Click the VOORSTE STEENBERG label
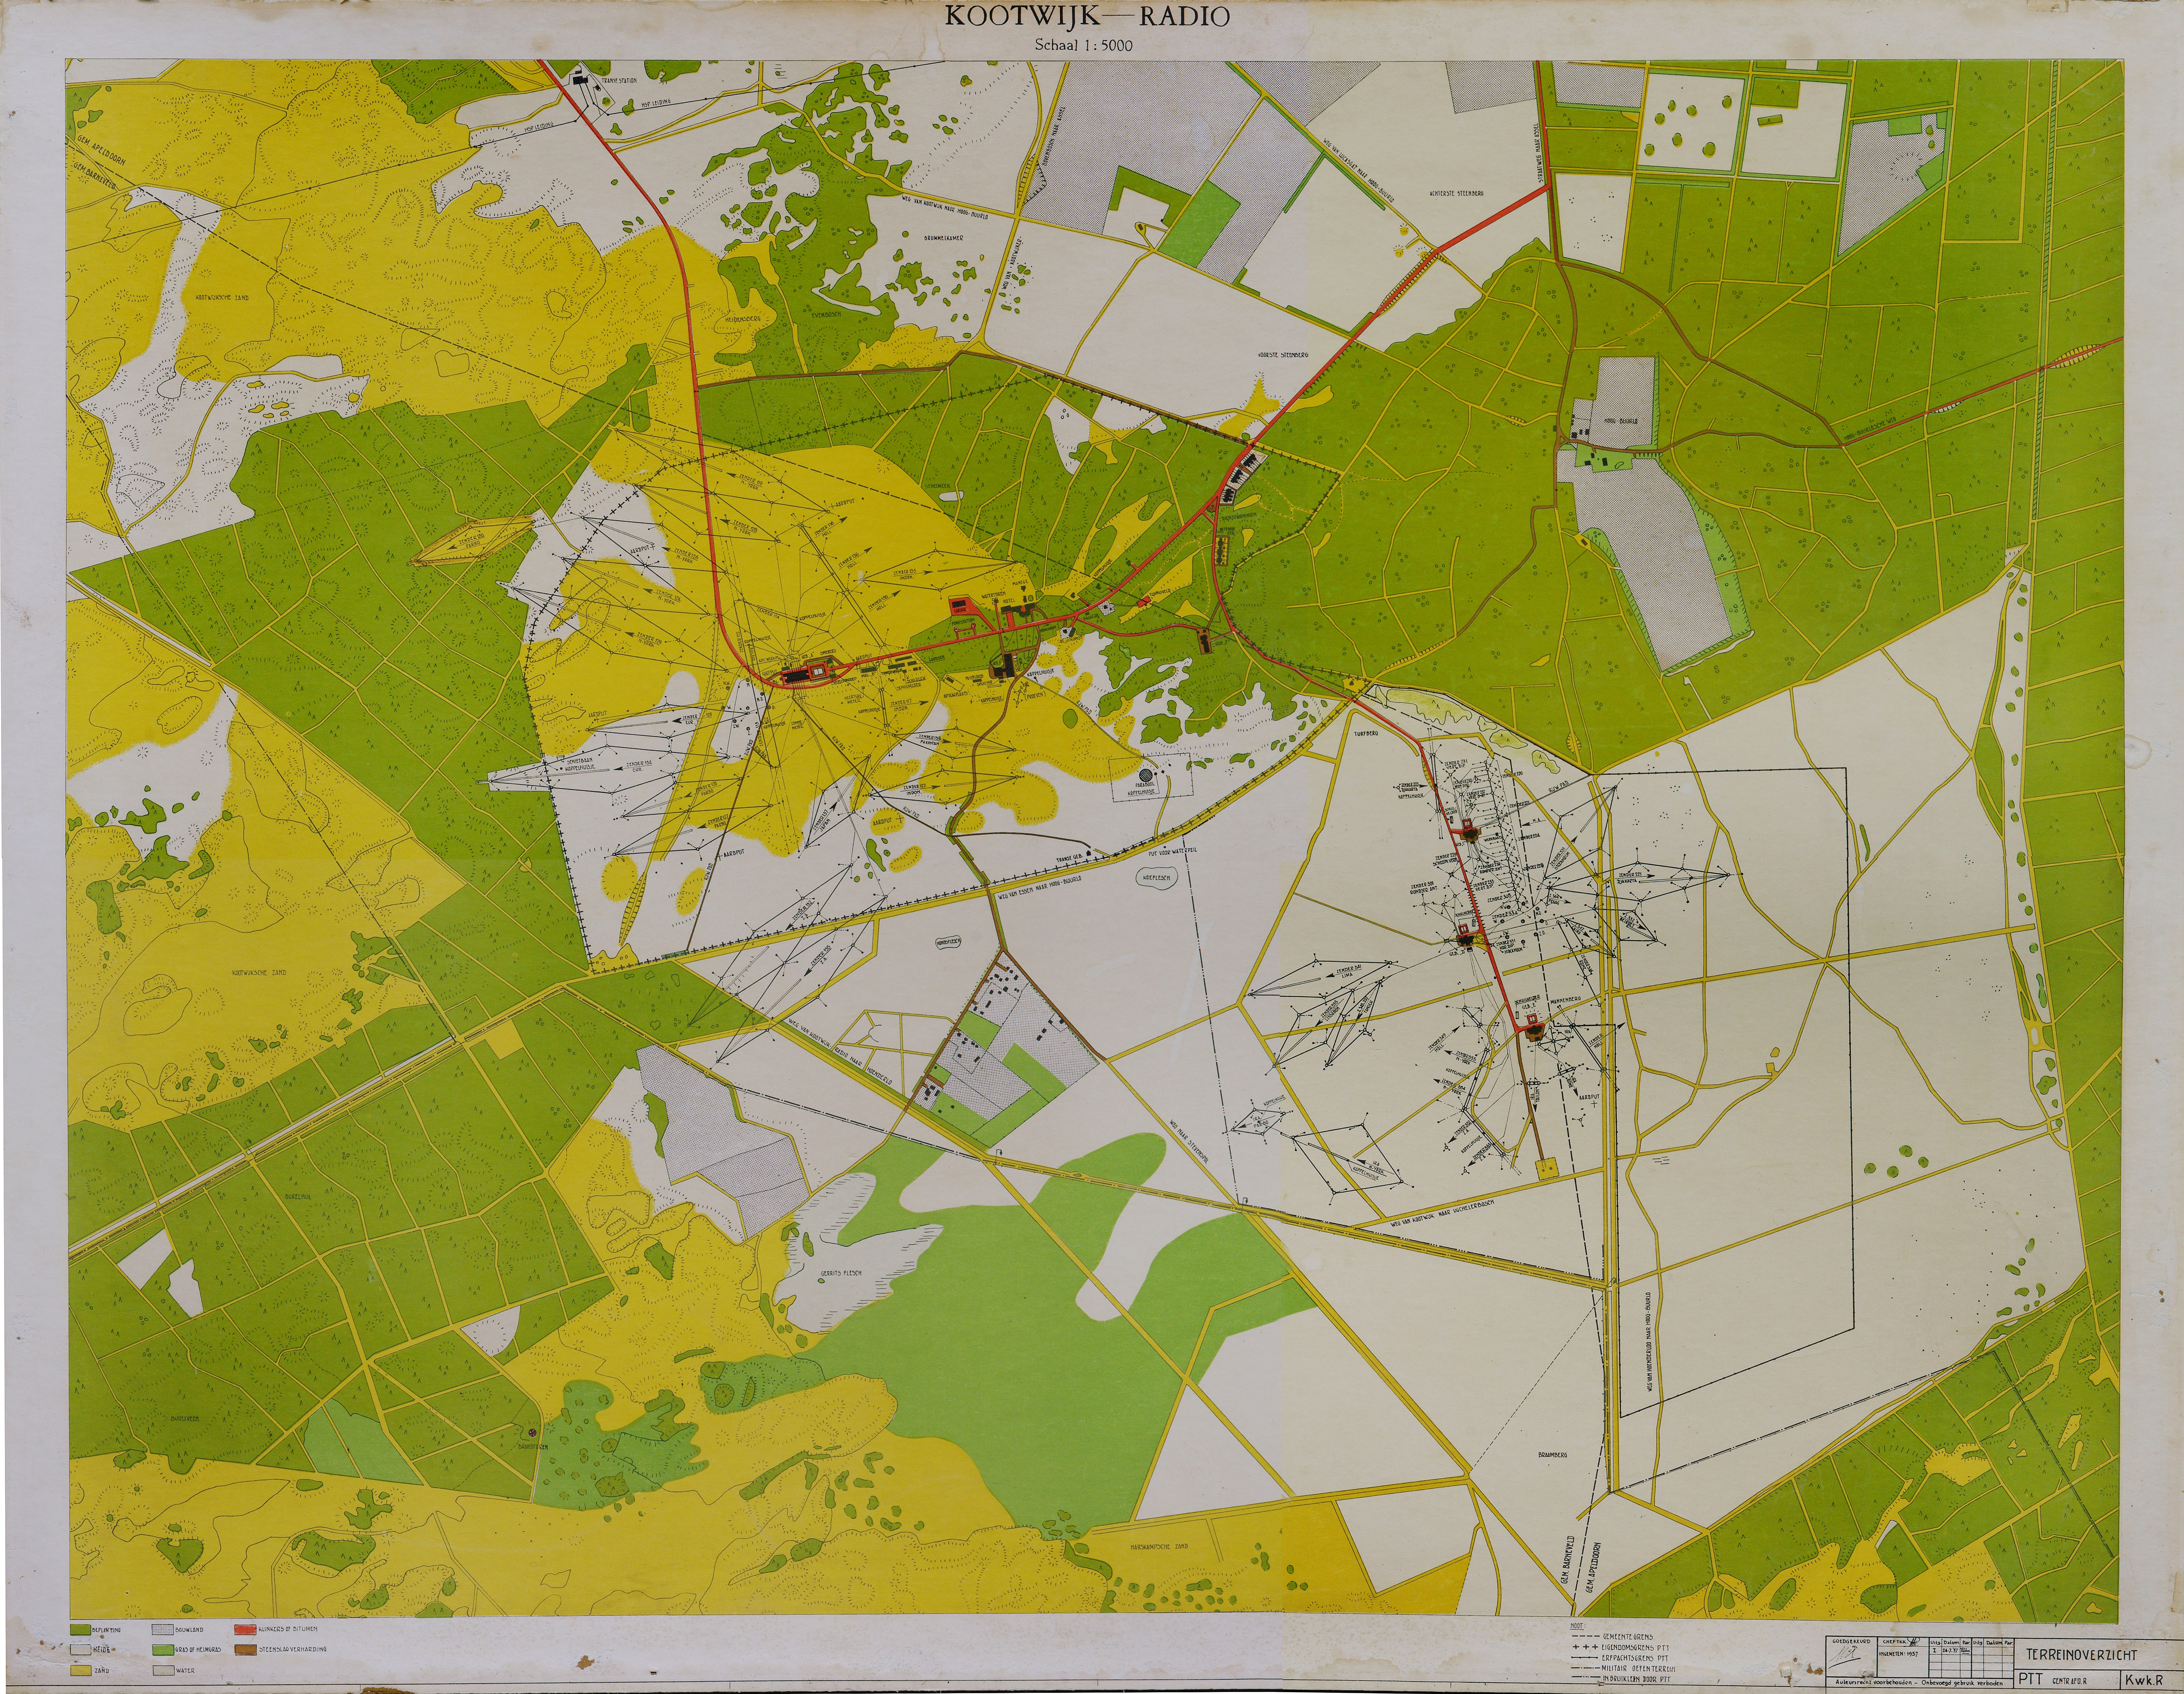The height and width of the screenshot is (1694, 2184). click(1283, 355)
